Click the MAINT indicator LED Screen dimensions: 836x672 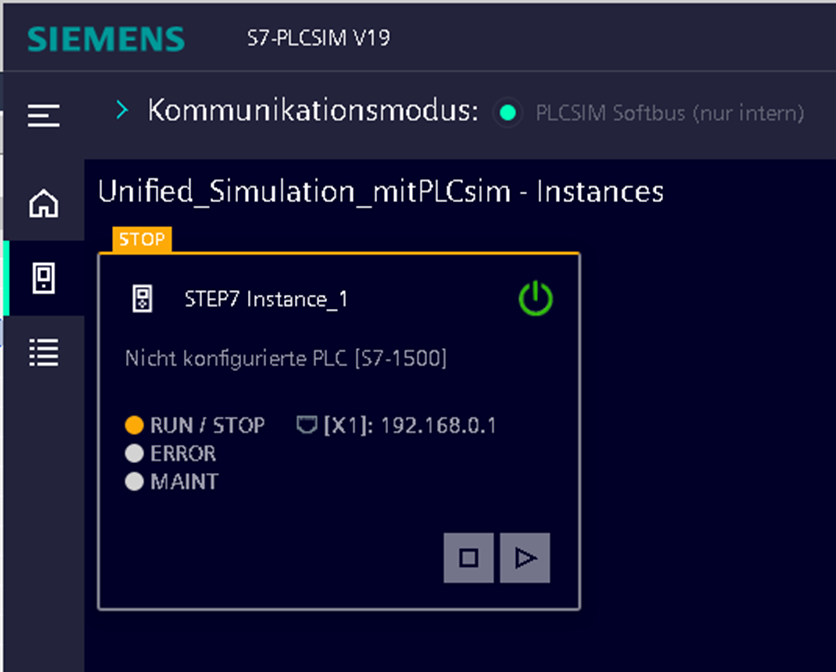click(x=134, y=482)
